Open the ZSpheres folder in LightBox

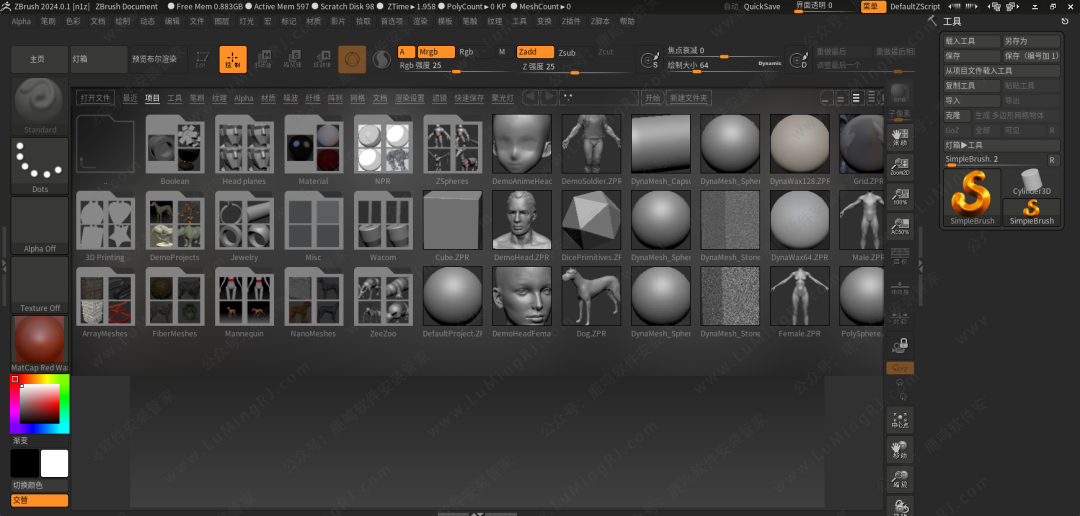point(453,149)
